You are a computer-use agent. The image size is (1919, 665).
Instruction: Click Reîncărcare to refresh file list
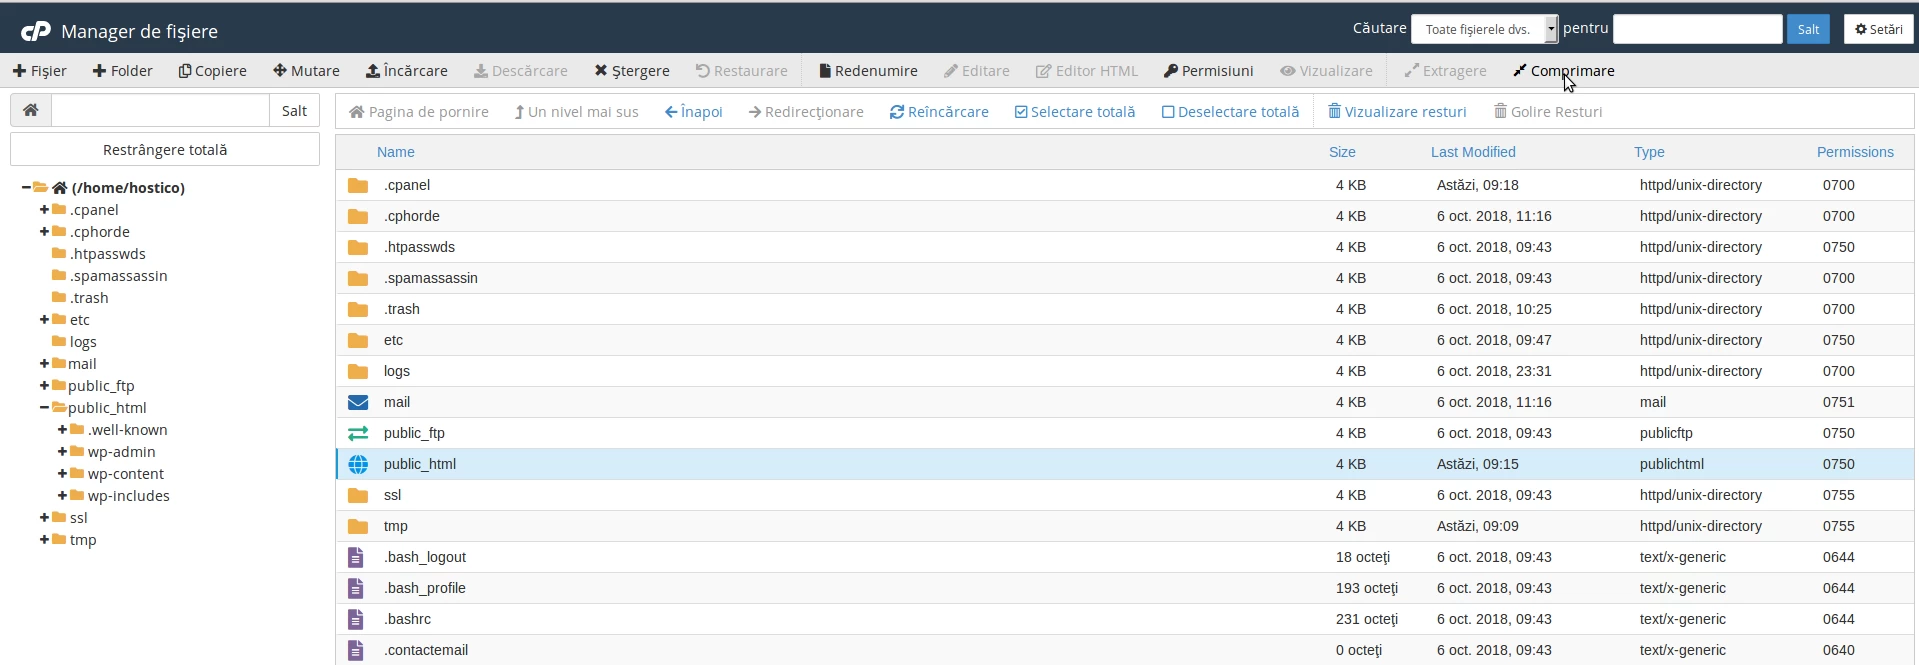pyautogui.click(x=938, y=112)
